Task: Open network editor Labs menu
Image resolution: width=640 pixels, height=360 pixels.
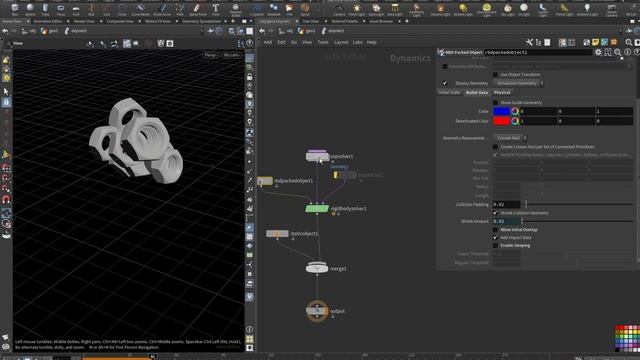Action: click(358, 42)
